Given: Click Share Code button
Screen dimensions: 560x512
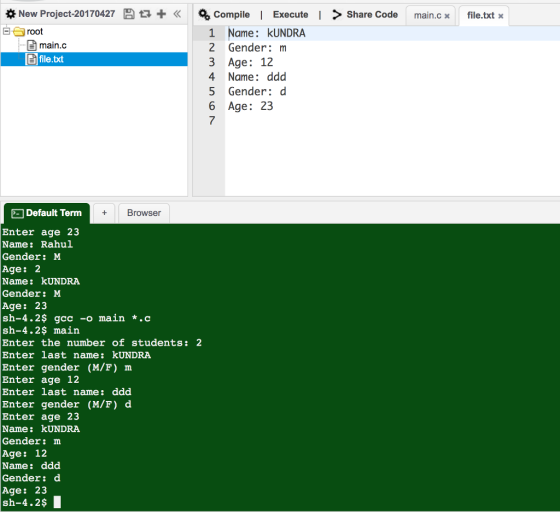Looking at the screenshot, I should [372, 15].
